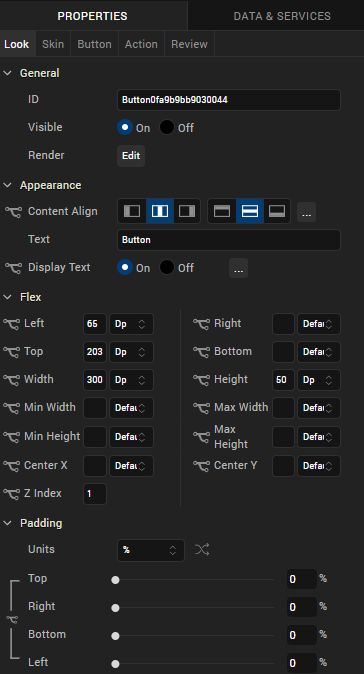Screen dimensions: 364x674
Task: Align content horizontally to the right
Action: coord(187,211)
